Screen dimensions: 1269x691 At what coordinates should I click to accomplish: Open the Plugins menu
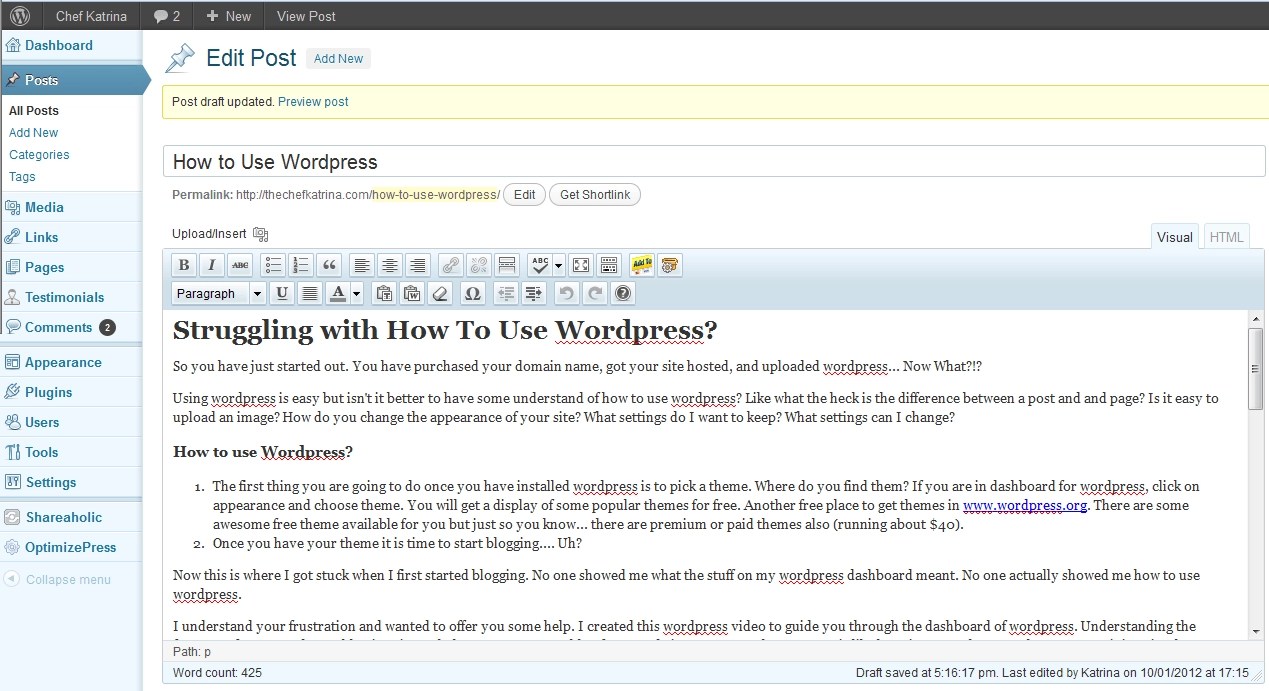coord(49,392)
